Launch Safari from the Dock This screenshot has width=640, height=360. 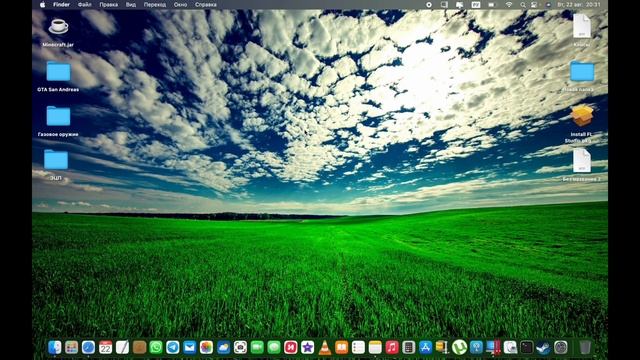pyautogui.click(x=88, y=347)
